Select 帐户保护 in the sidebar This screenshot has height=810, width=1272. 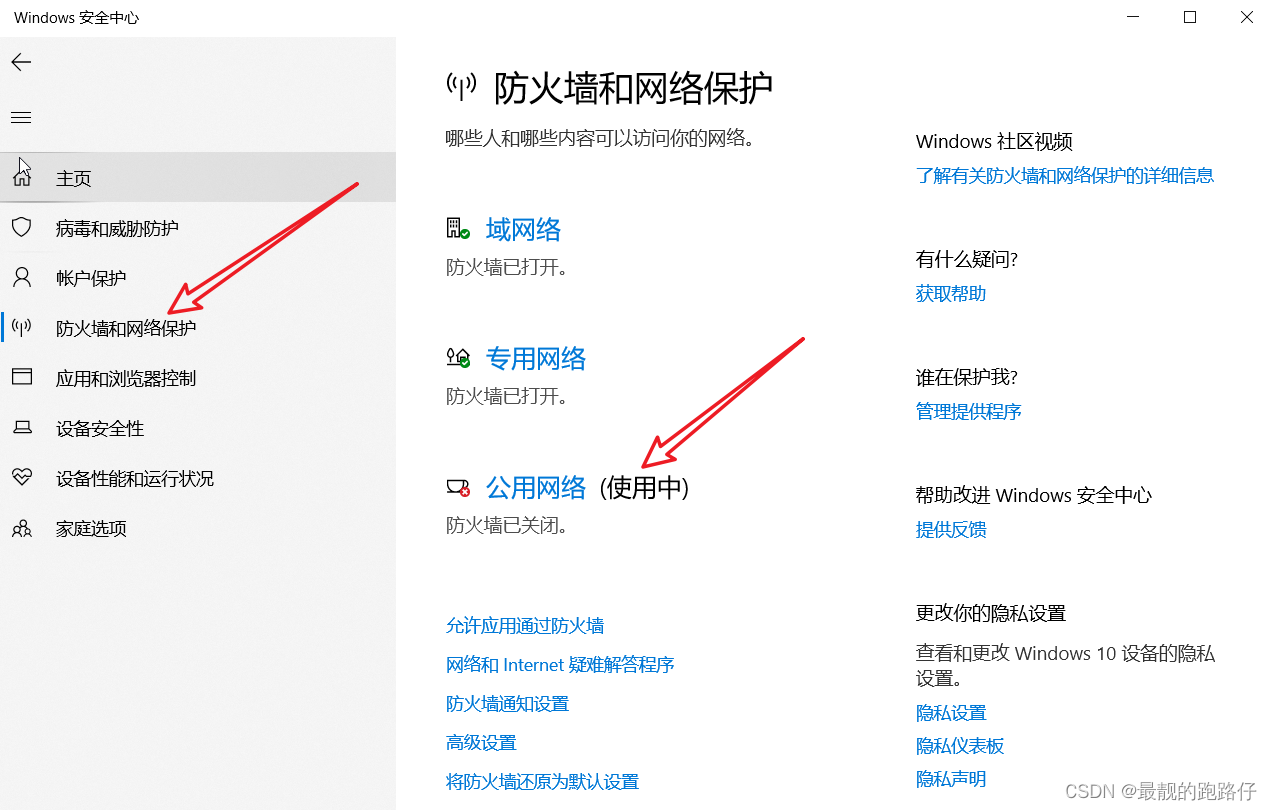coord(198,278)
